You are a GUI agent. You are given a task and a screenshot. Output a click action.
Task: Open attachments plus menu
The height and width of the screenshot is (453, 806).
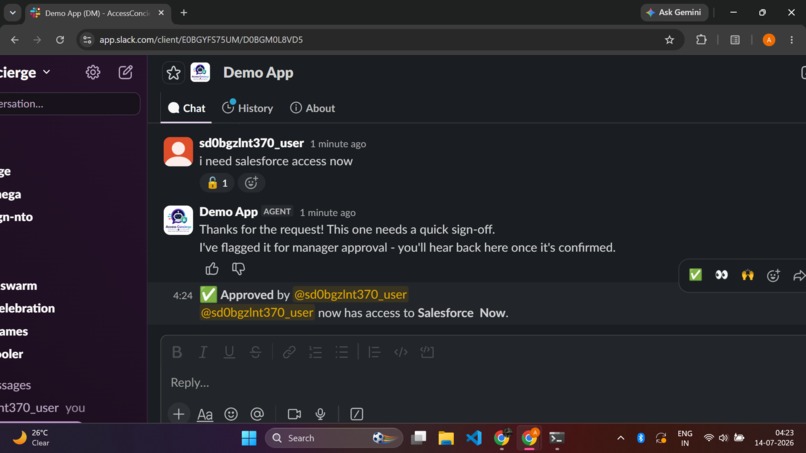[x=178, y=414]
